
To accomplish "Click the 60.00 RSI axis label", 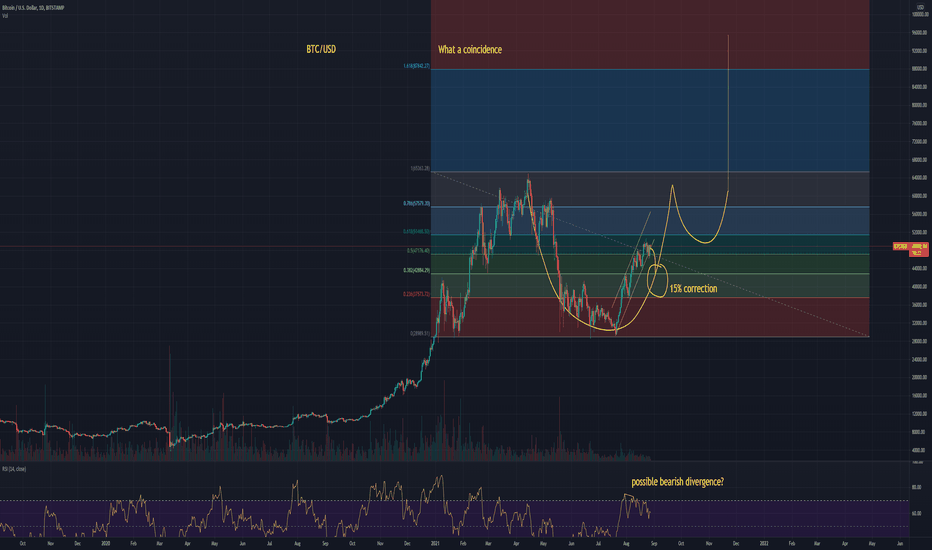I will coord(917,513).
